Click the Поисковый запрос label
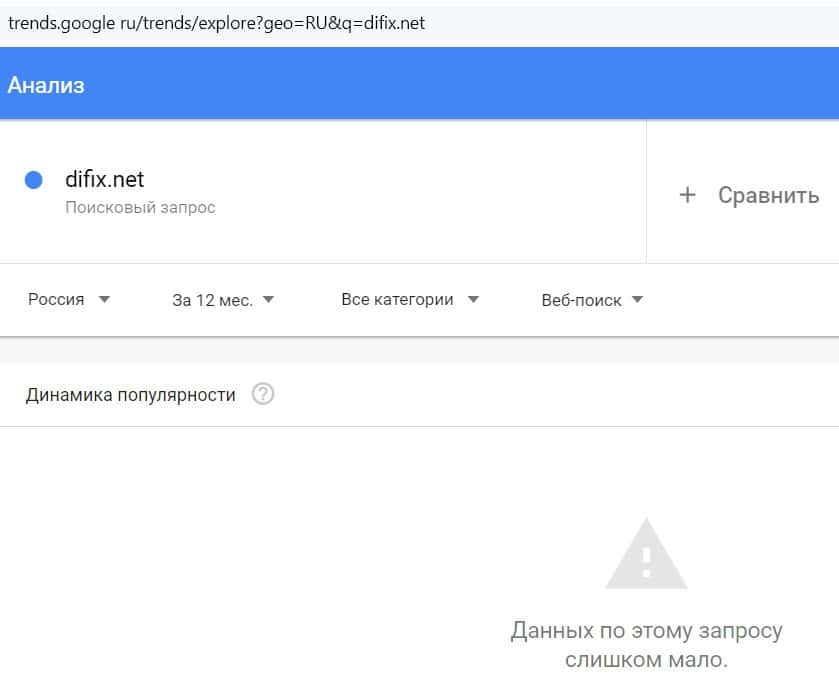Viewport: 839px width, 682px height. click(x=140, y=208)
